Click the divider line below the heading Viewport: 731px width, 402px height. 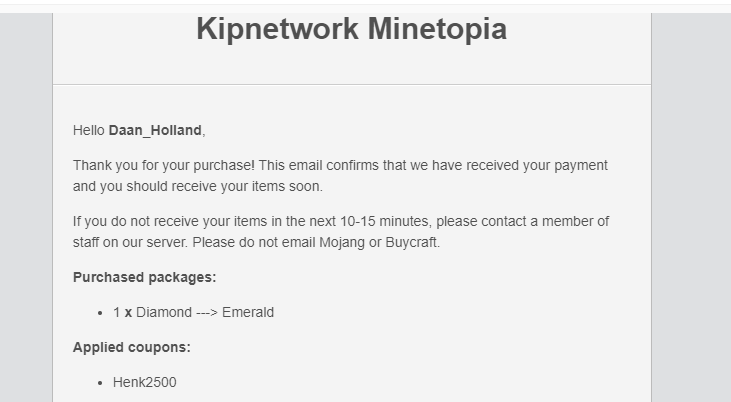click(351, 85)
